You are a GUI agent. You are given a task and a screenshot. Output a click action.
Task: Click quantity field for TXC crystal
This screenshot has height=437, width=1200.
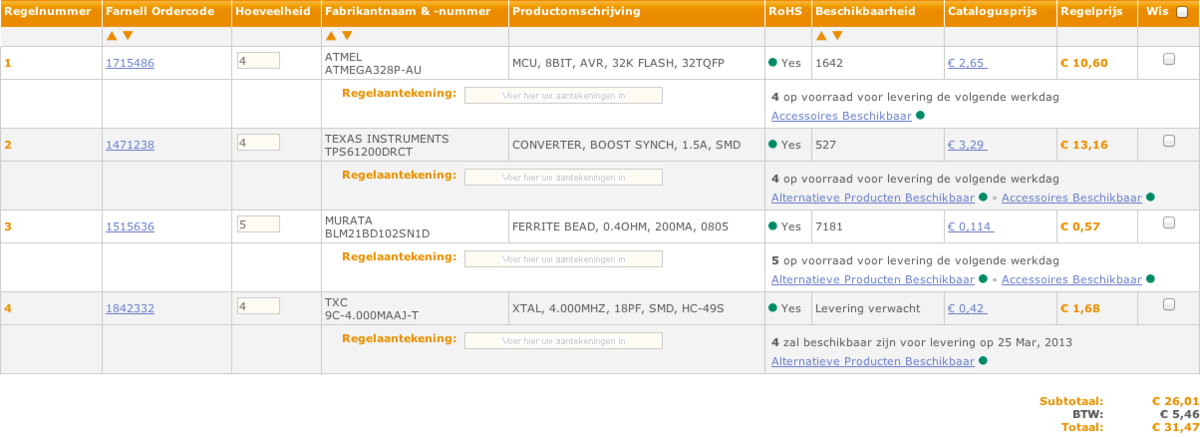click(x=258, y=306)
